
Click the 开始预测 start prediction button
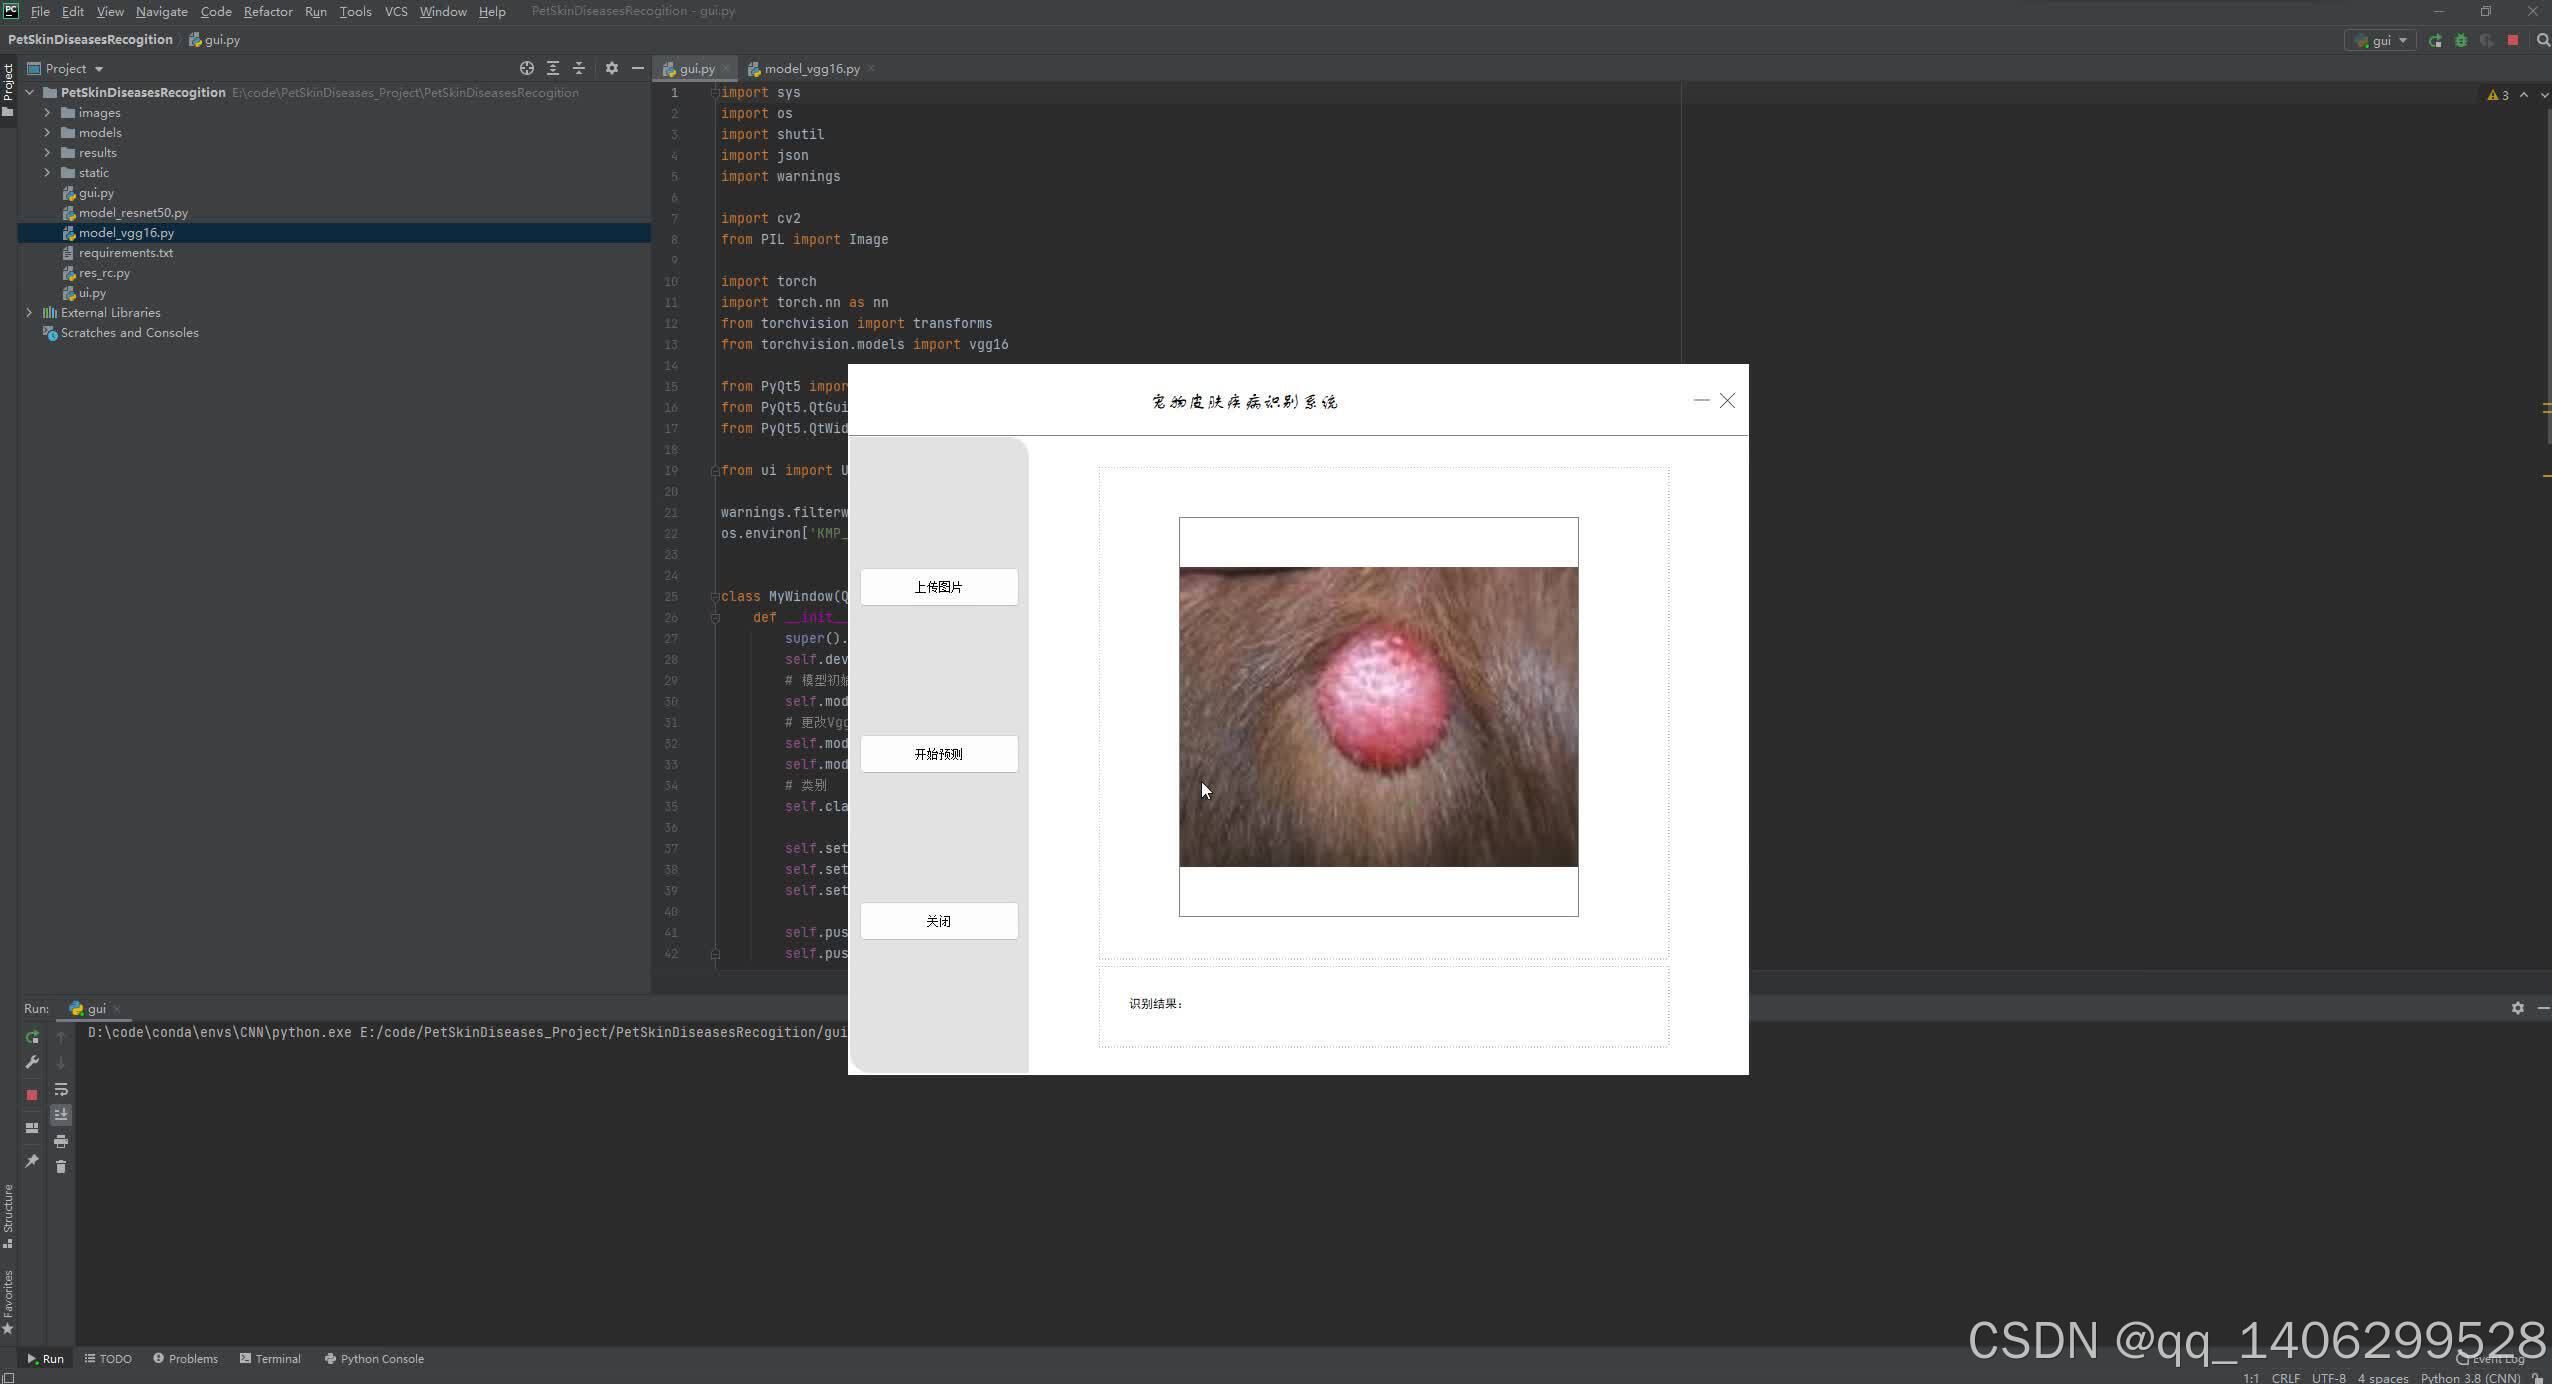pos(938,754)
